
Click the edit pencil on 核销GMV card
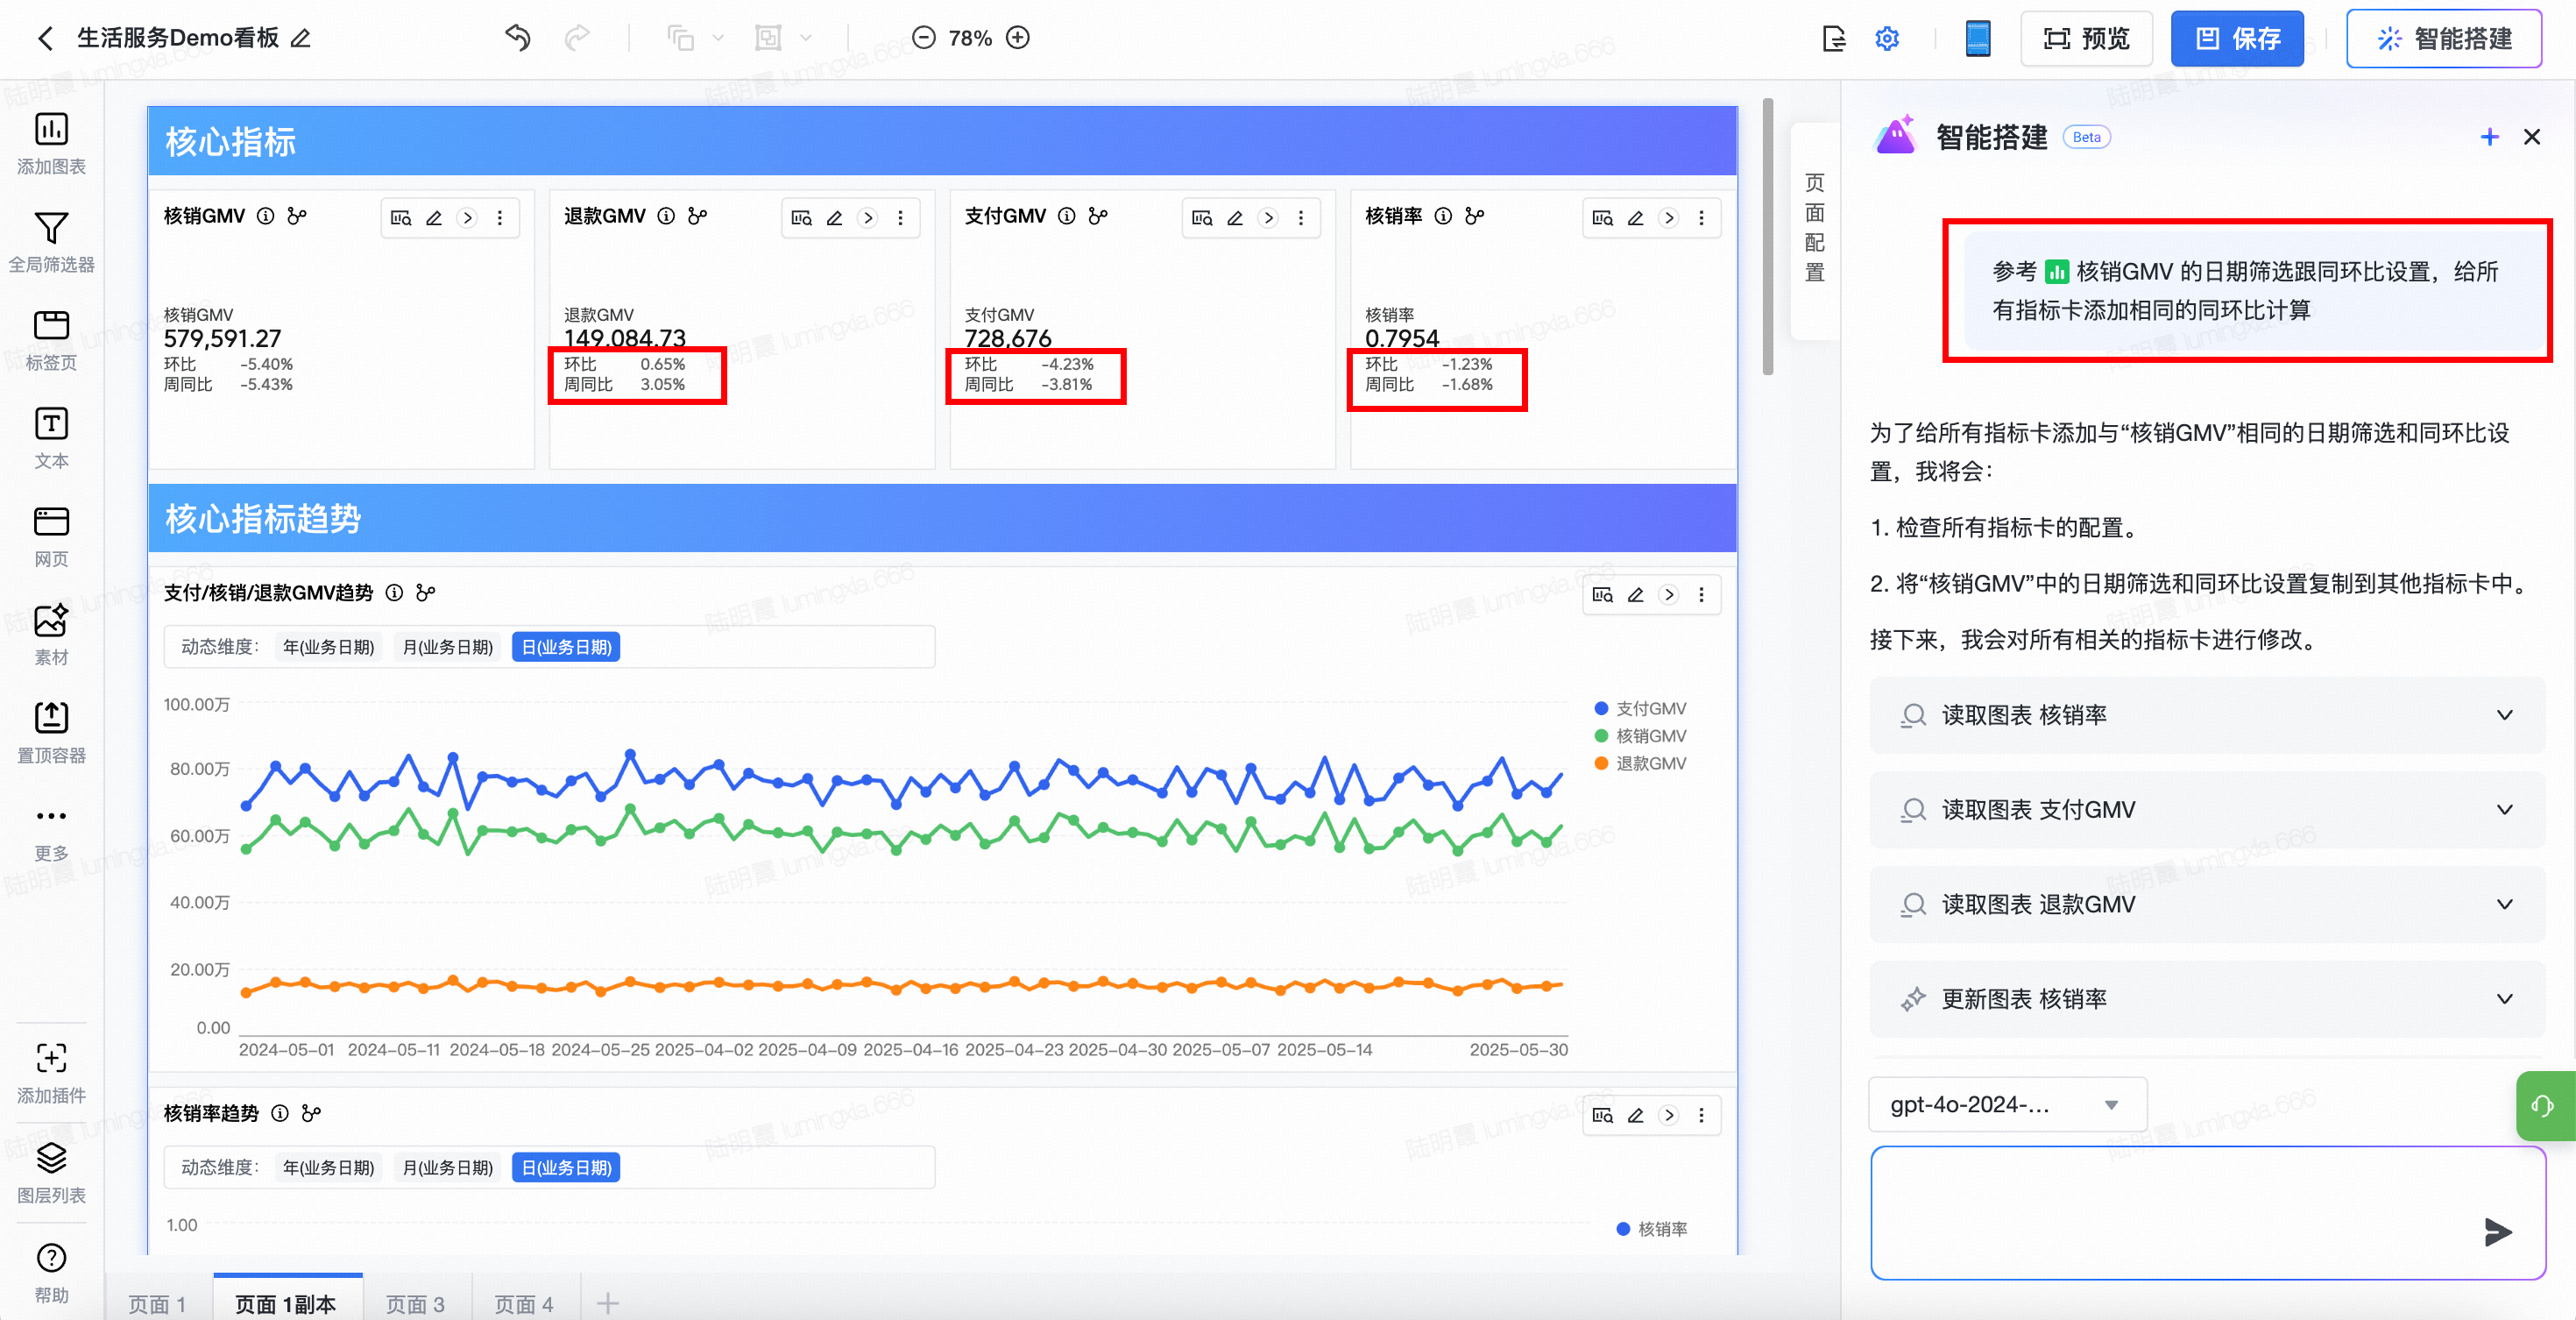coord(434,218)
